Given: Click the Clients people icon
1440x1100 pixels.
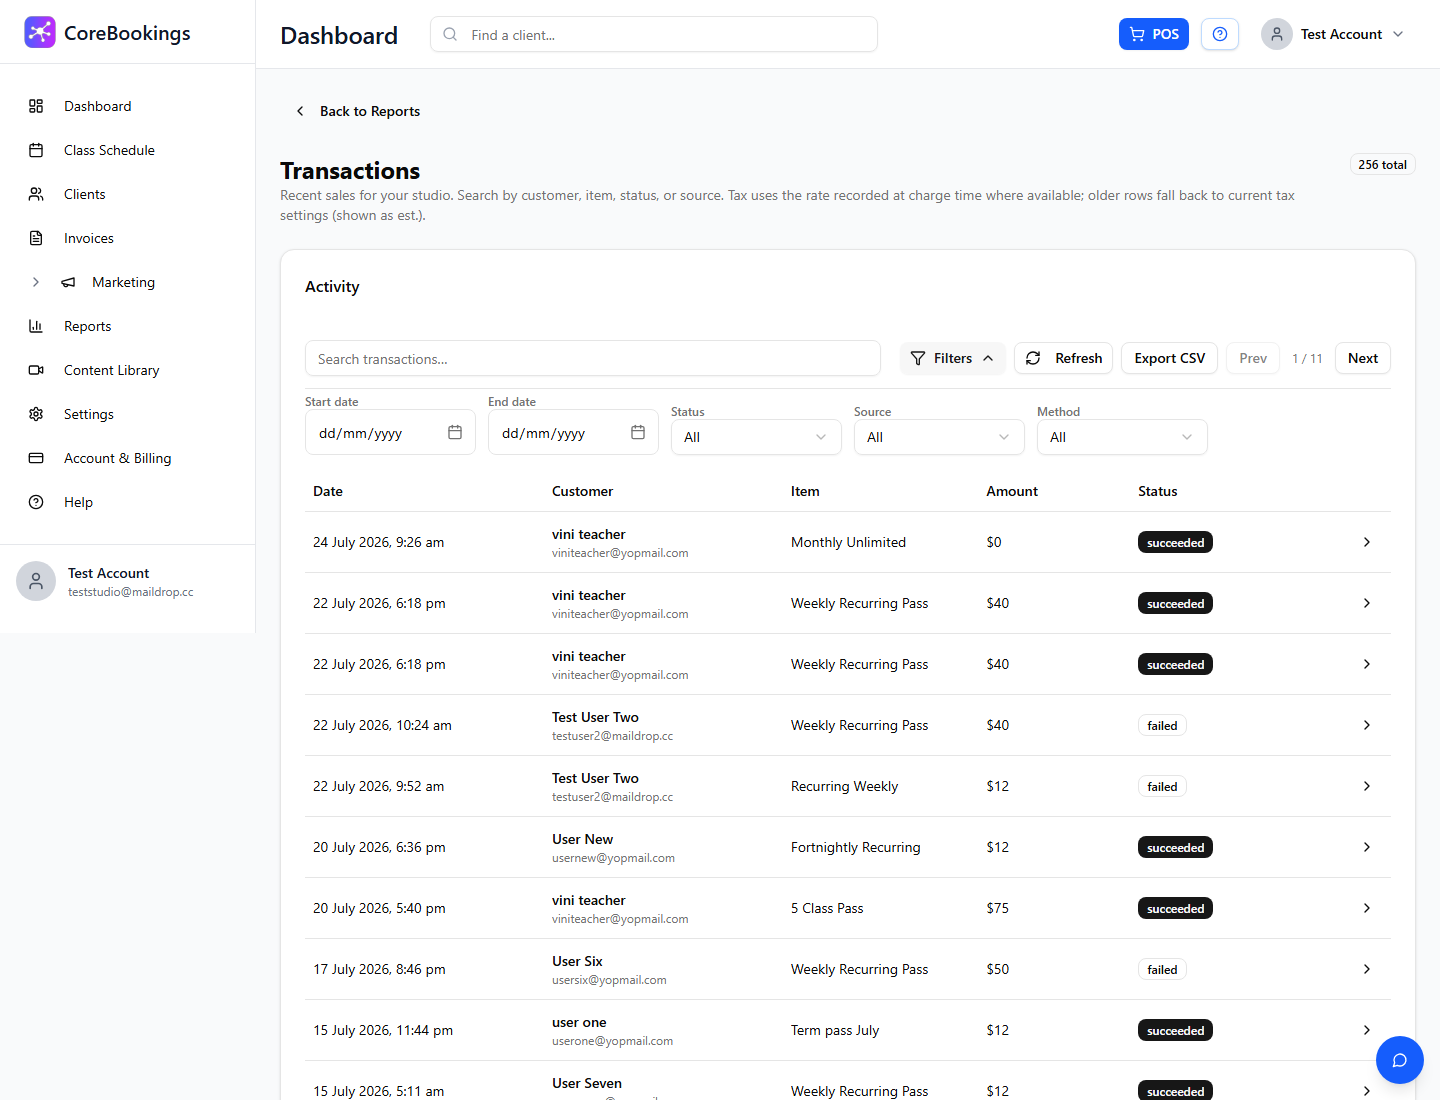Looking at the screenshot, I should 36,194.
